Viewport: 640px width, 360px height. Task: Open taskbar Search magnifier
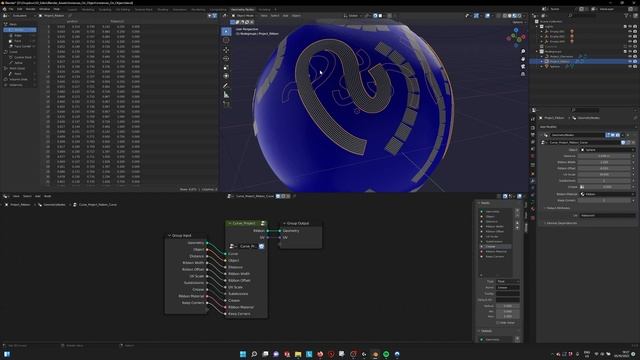click(x=254, y=354)
